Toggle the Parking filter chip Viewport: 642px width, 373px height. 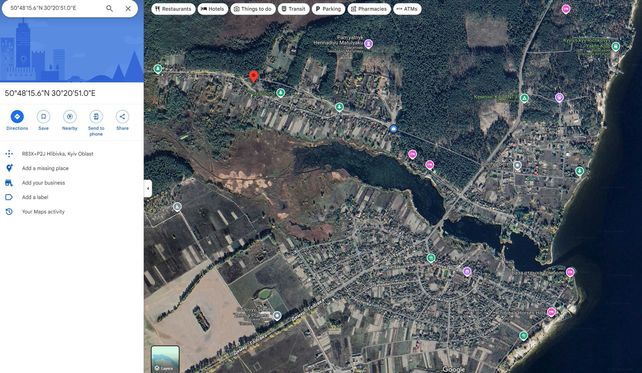pyautogui.click(x=328, y=9)
